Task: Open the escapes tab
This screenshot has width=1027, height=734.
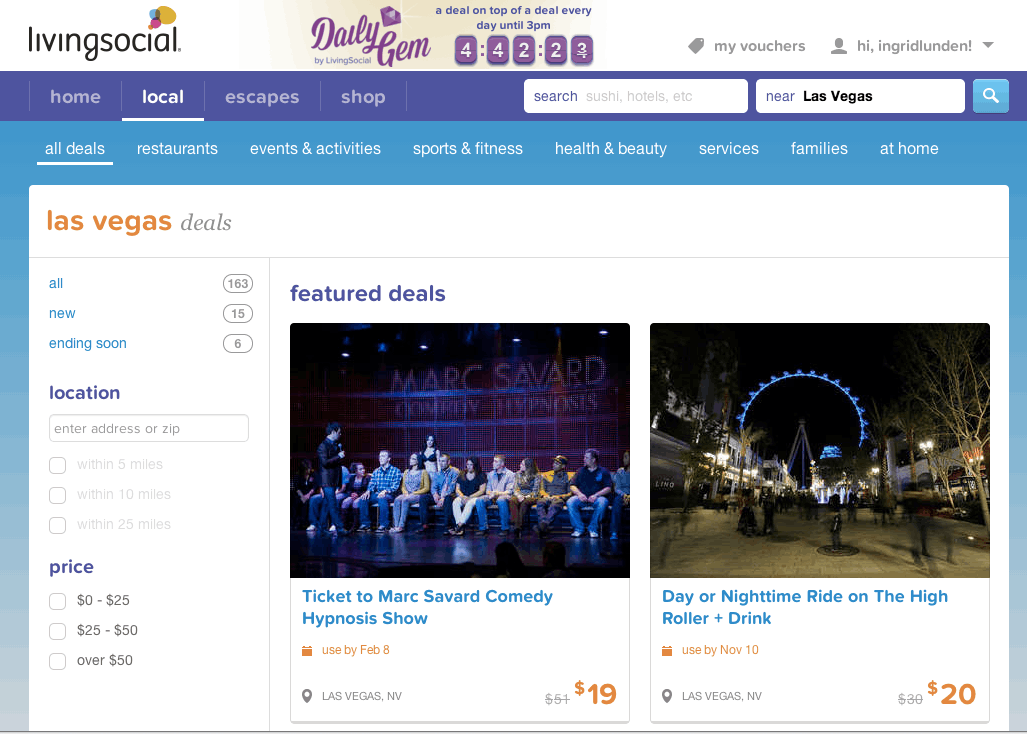Action: point(262,97)
